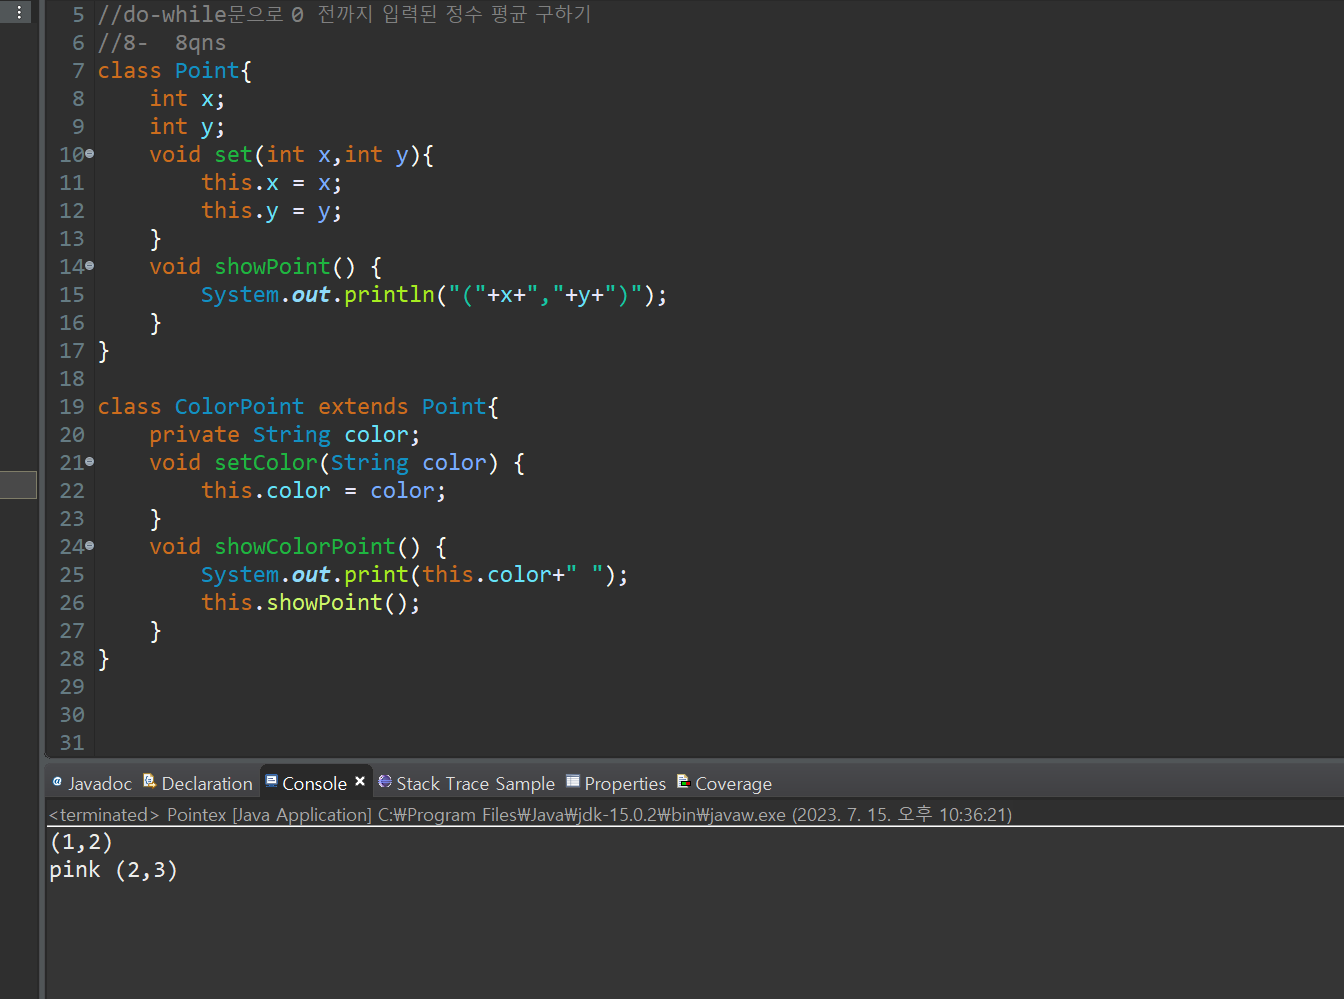The width and height of the screenshot is (1344, 999).
Task: Click line number 31 in the gutter
Action: tap(71, 743)
